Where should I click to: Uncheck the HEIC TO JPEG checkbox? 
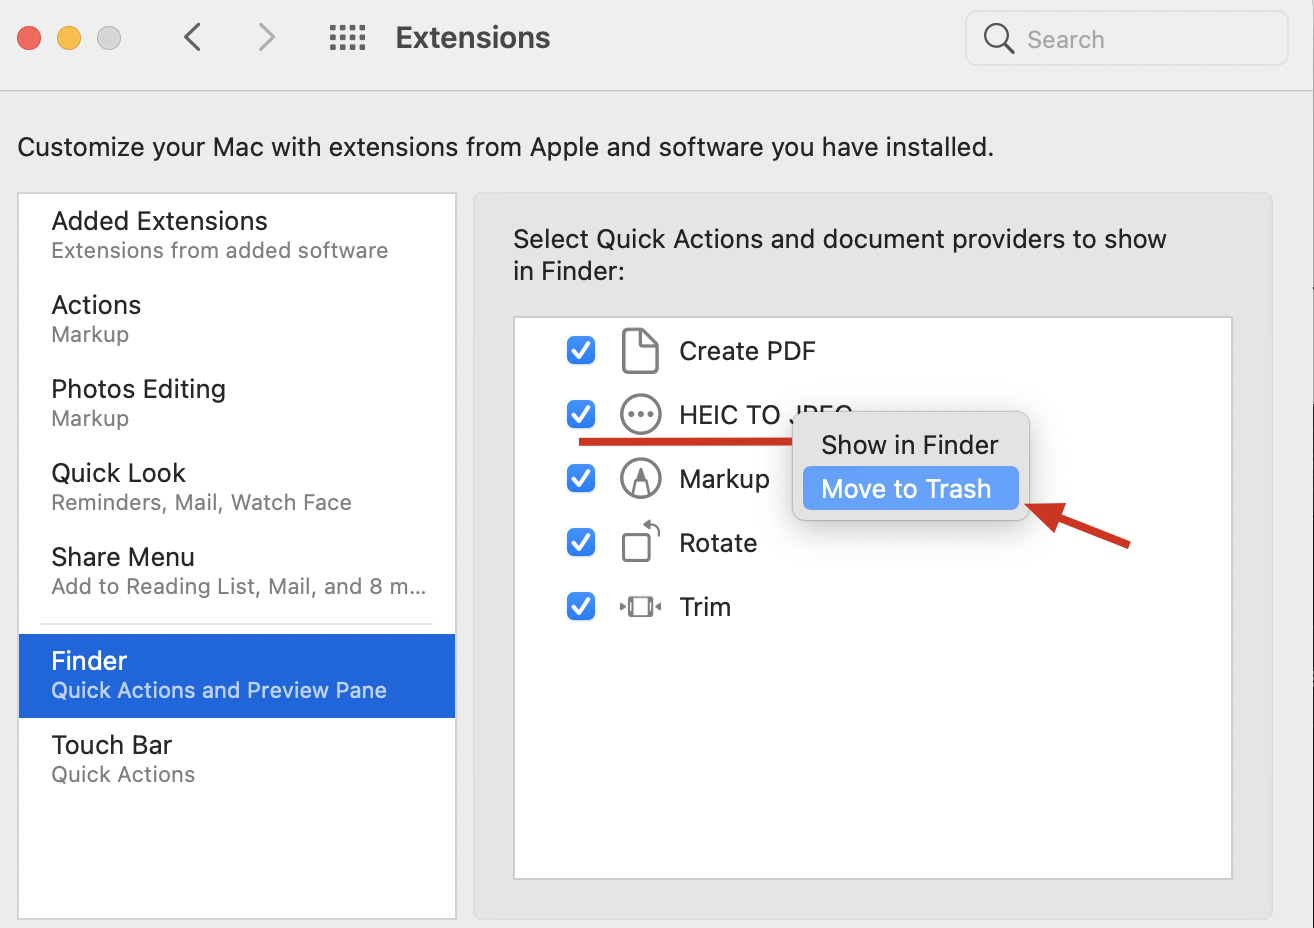coord(581,414)
